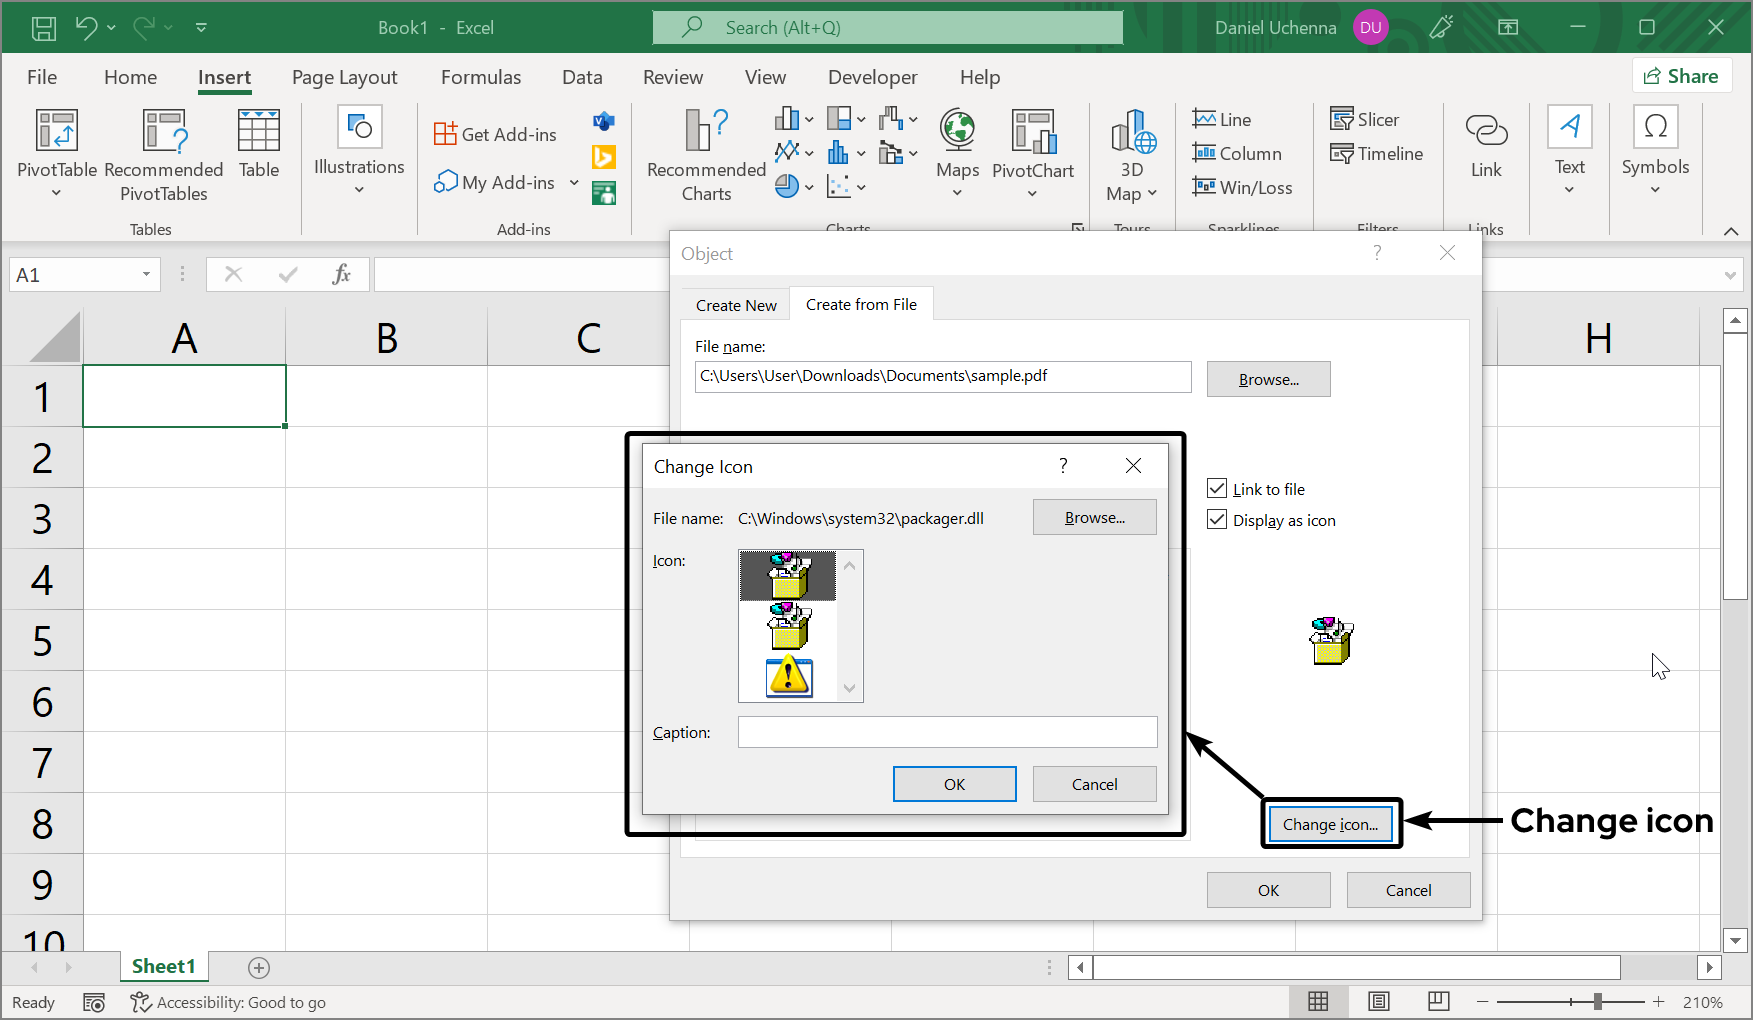The image size is (1753, 1020).
Task: Uncheck the Link to file checkbox
Action: [1217, 489]
